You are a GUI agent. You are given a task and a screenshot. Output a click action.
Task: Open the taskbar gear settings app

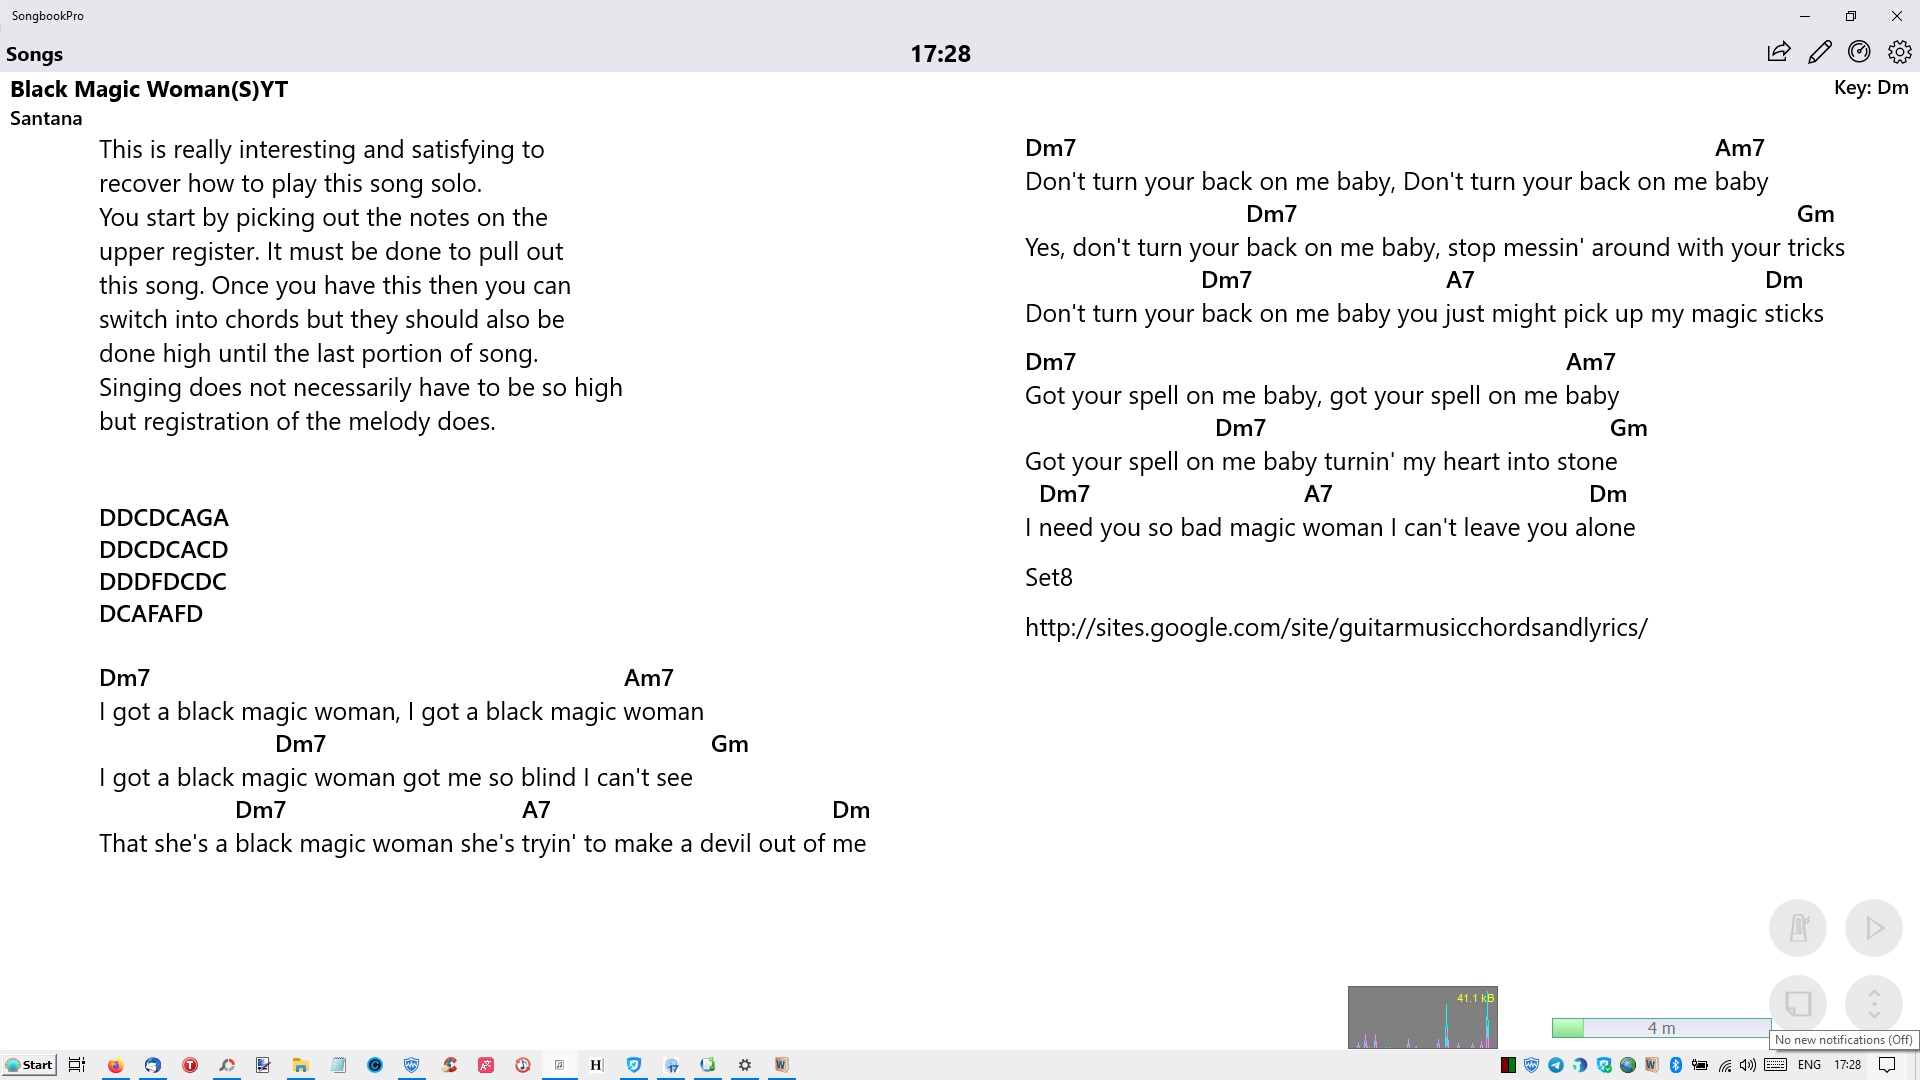[745, 1065]
